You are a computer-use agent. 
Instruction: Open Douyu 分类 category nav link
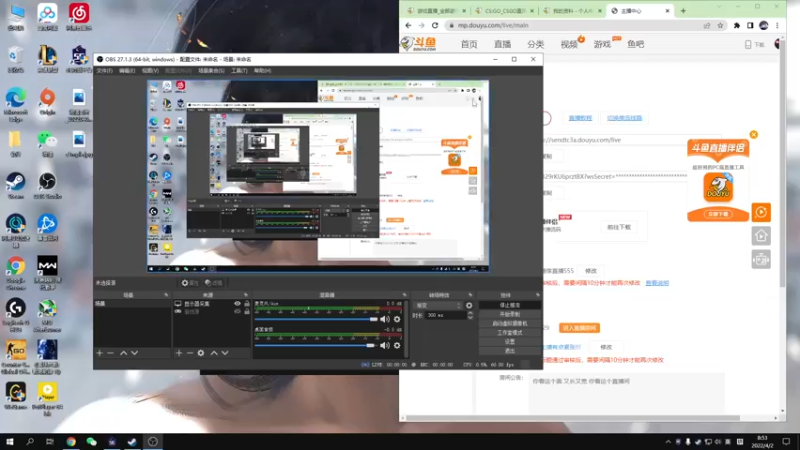535,44
